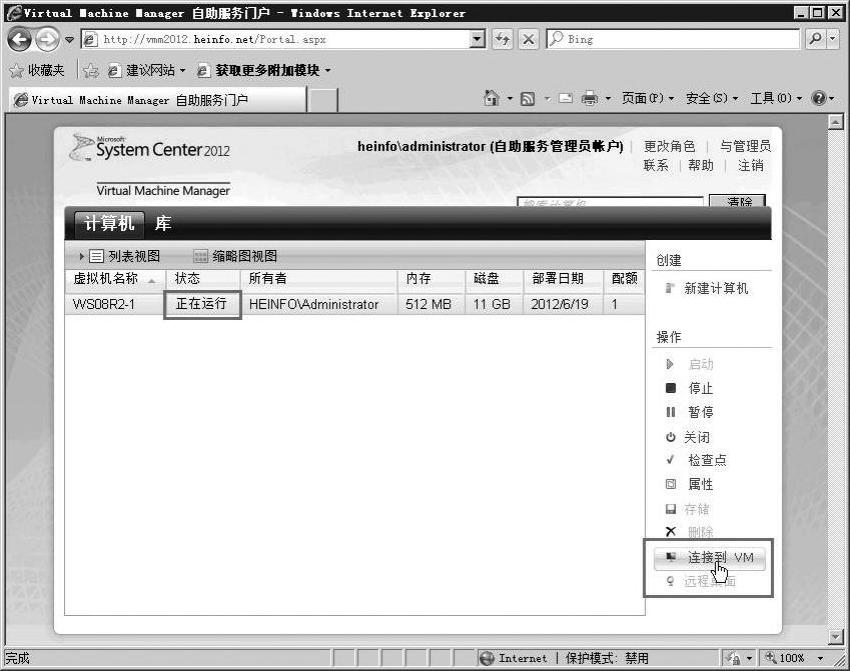Click the 远程桌面 remote desktop action

tap(700, 582)
